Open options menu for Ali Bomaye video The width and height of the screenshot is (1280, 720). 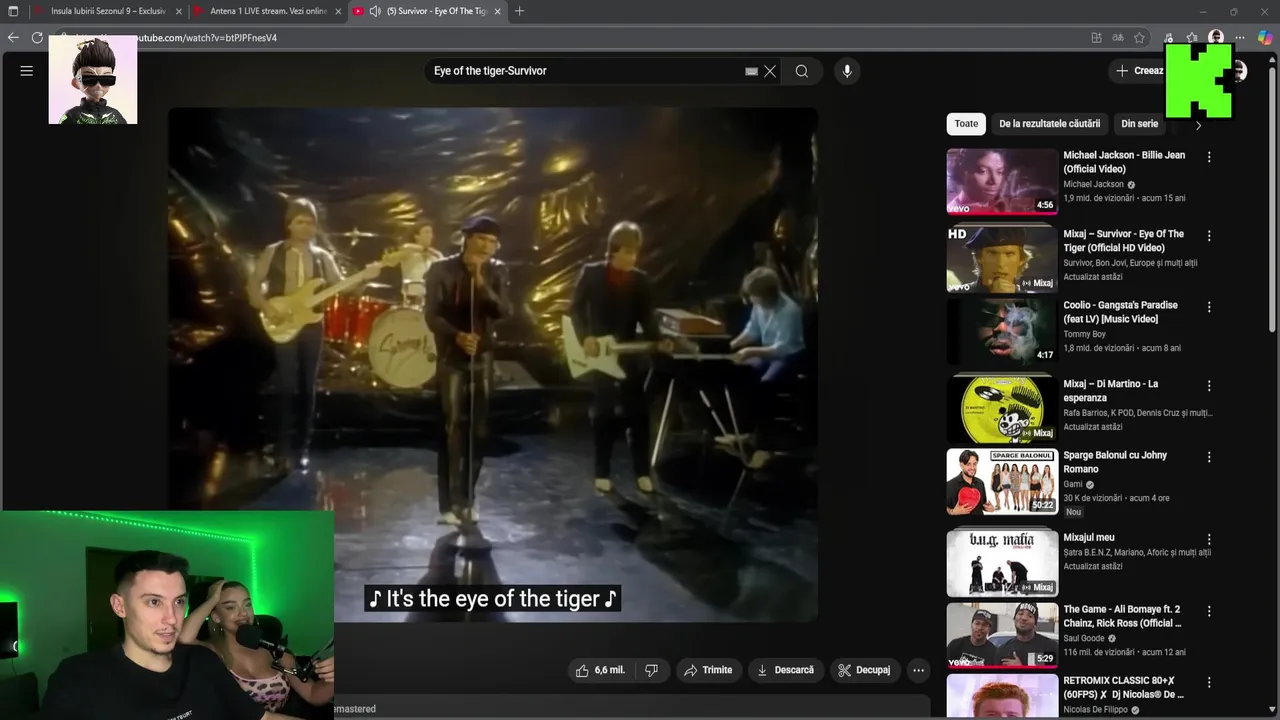pos(1209,610)
